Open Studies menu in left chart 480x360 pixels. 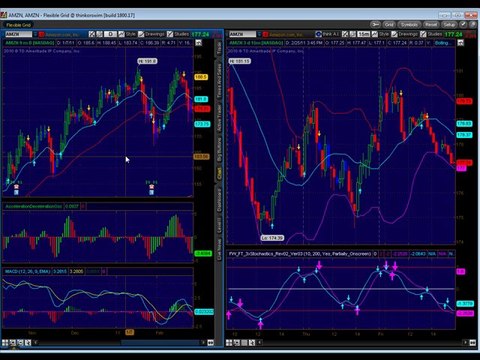pos(182,34)
